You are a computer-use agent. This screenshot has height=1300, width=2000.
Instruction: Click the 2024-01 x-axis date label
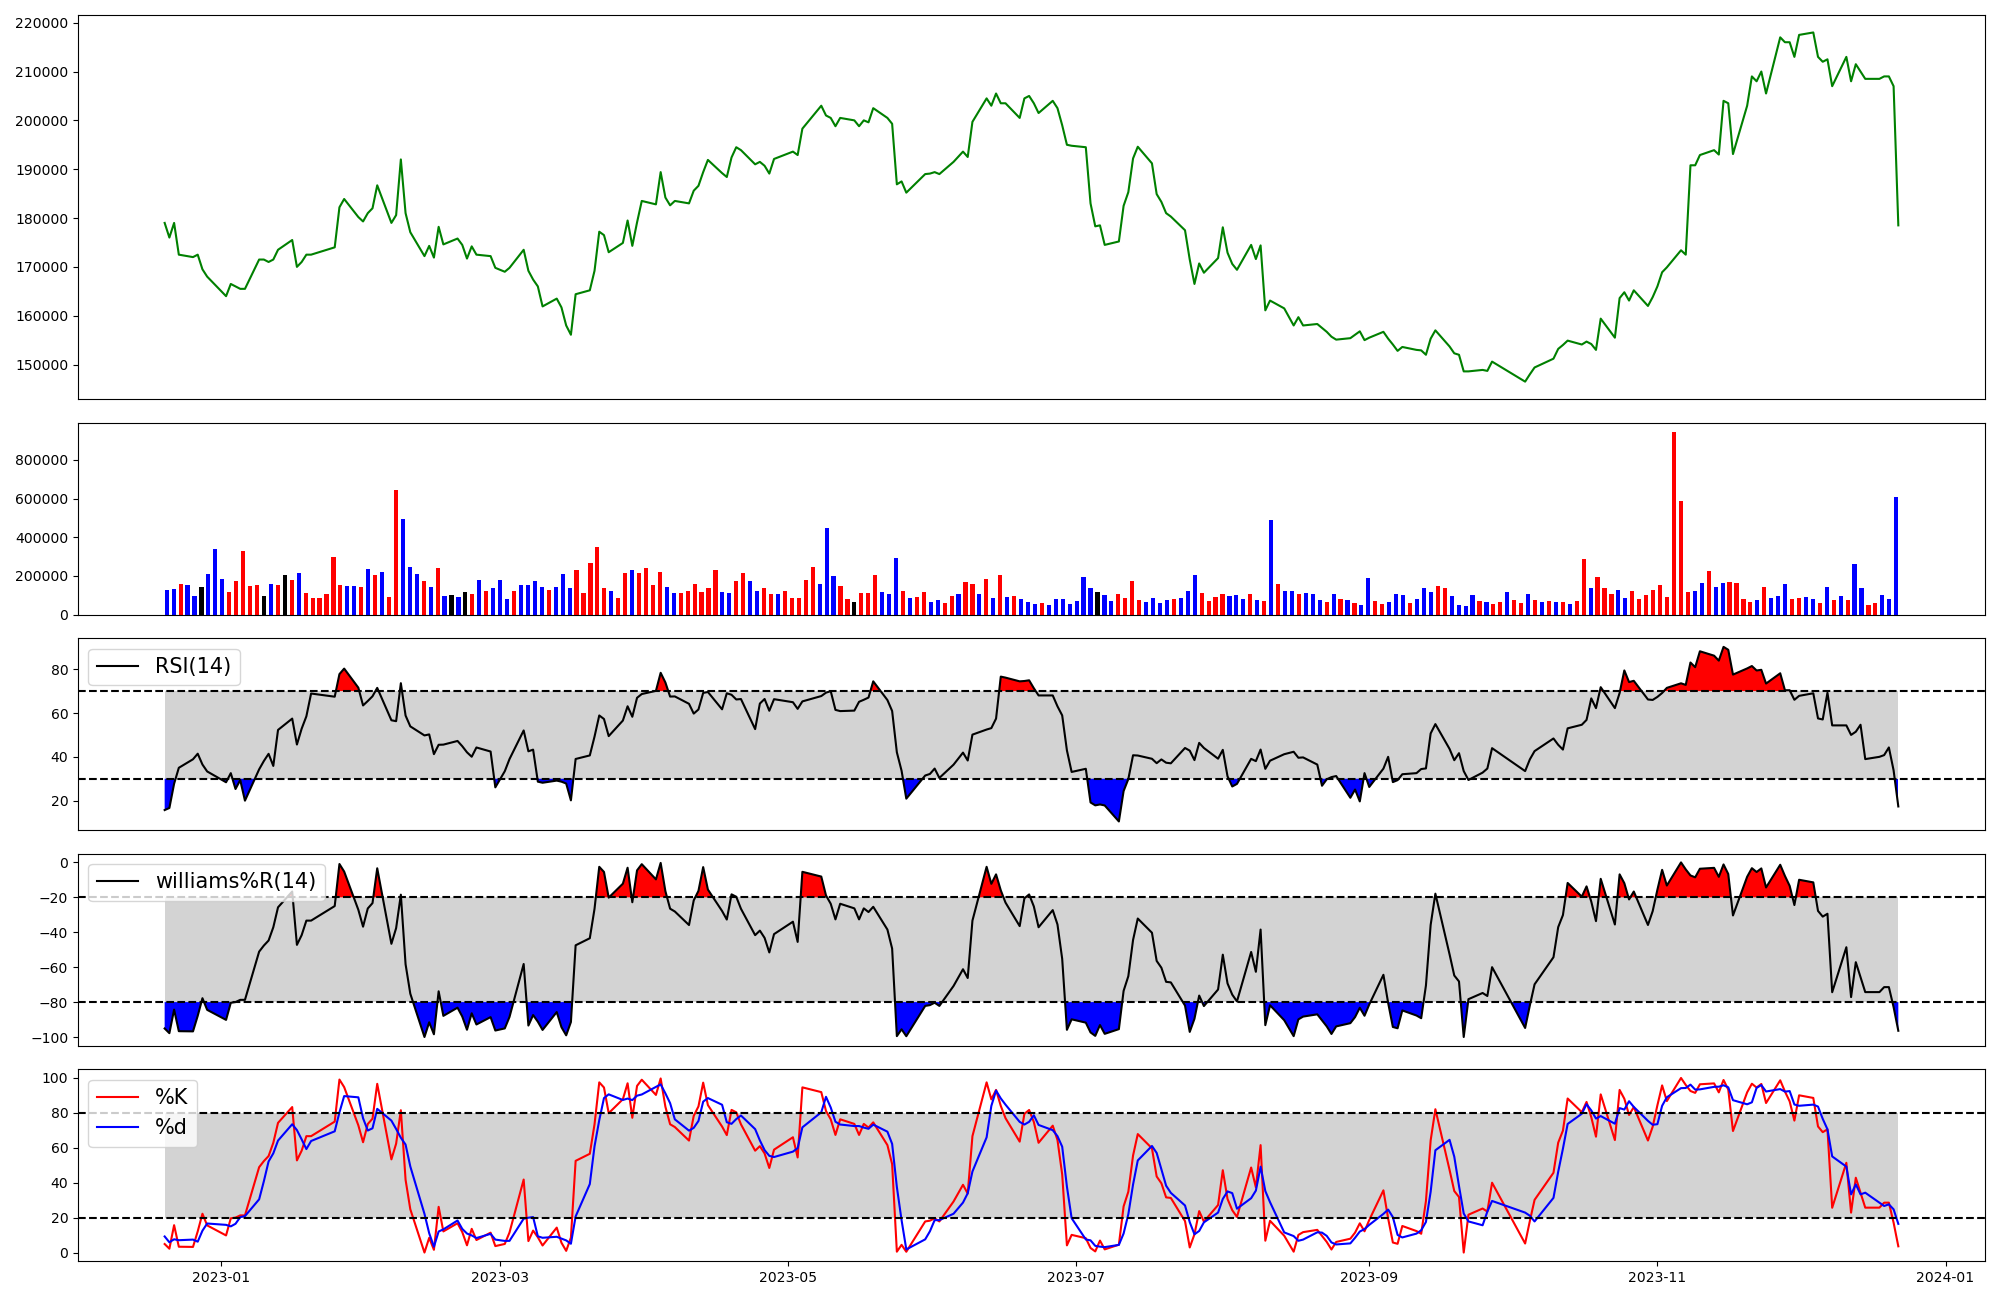tap(1946, 1277)
